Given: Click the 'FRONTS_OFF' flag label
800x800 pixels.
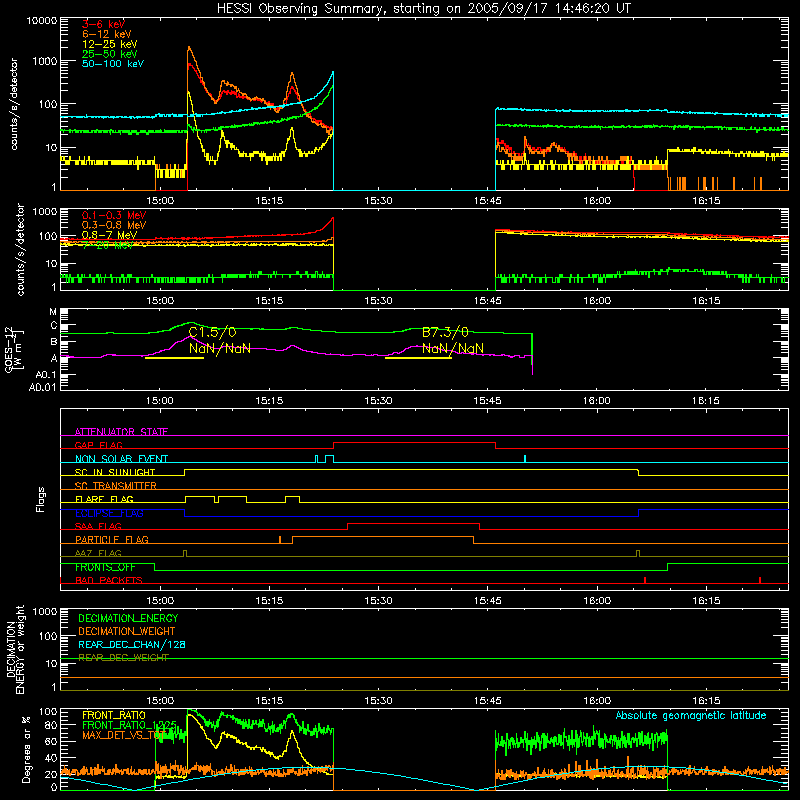Looking at the screenshot, I should pyautogui.click(x=105, y=567).
